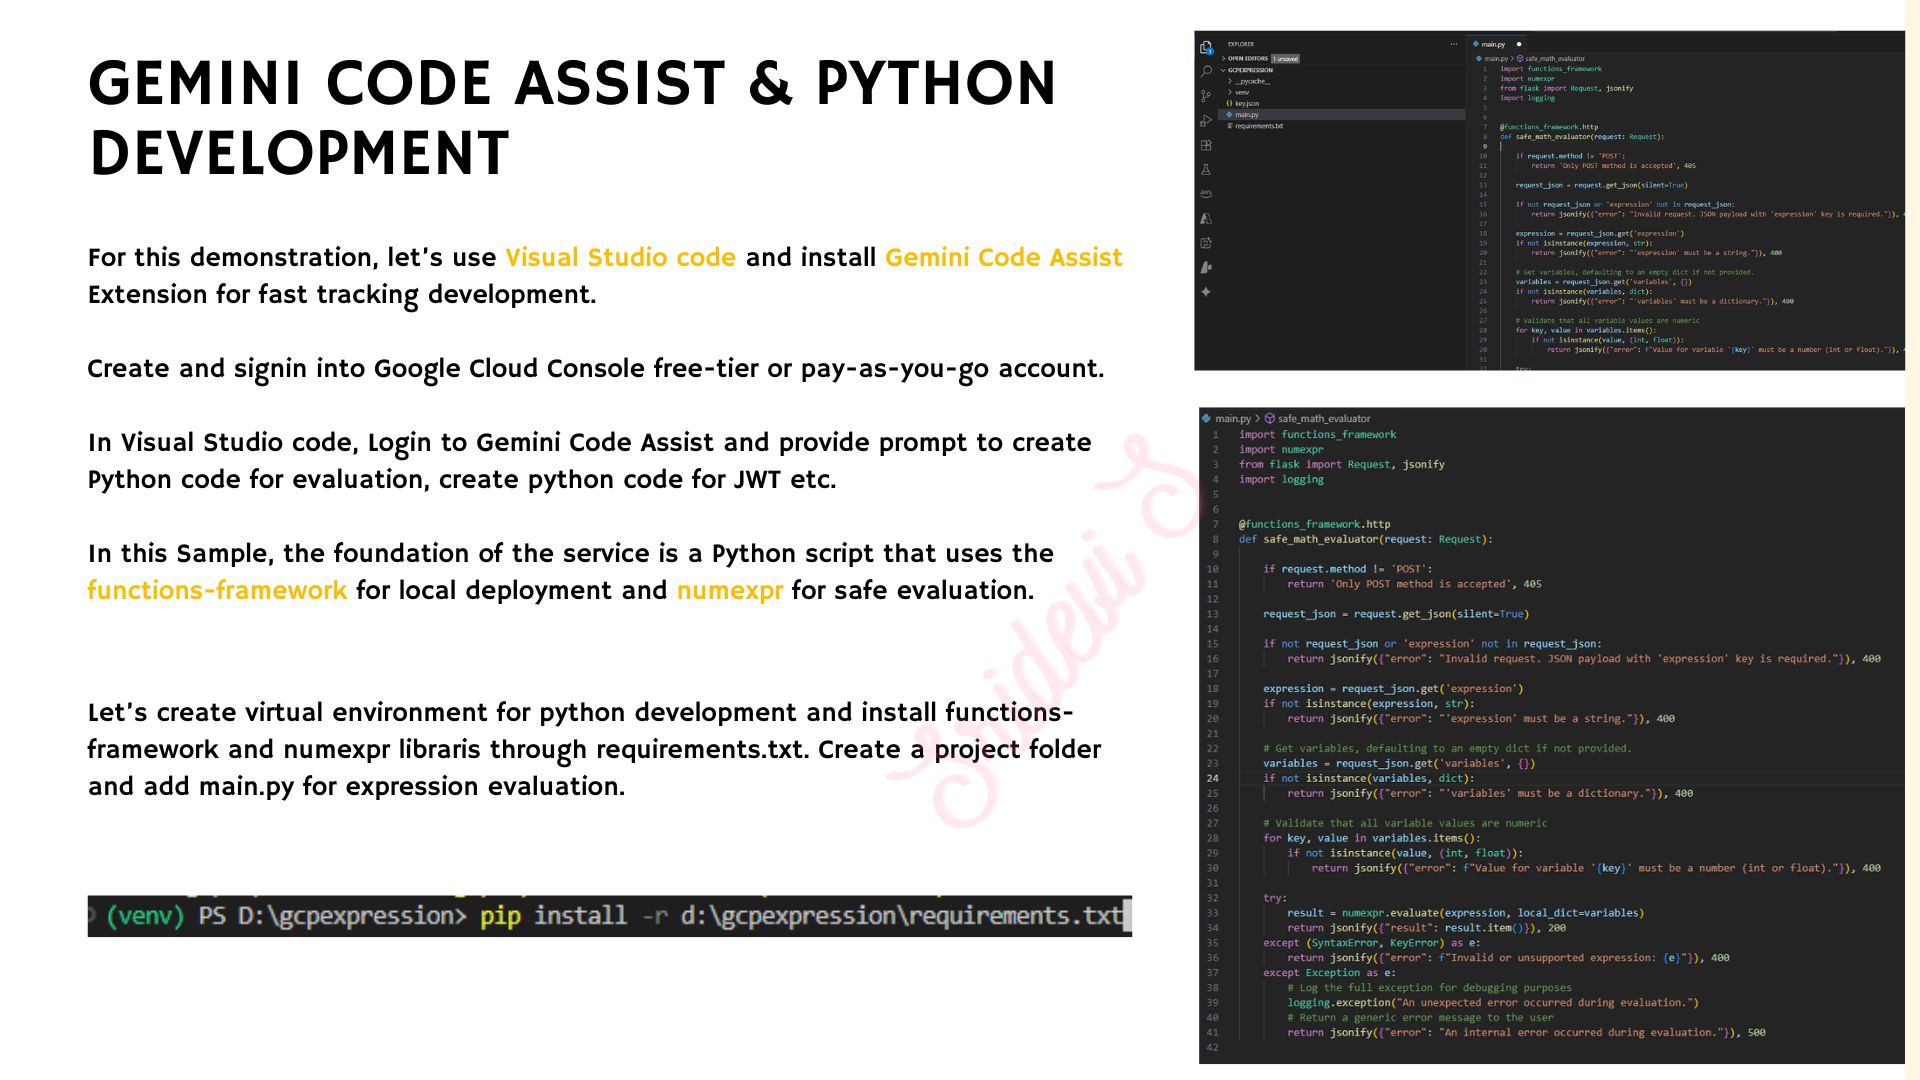Click the slide title 'GEMINI CODE ASSIST & PYTHON DEVELOPMENT'

[572, 118]
